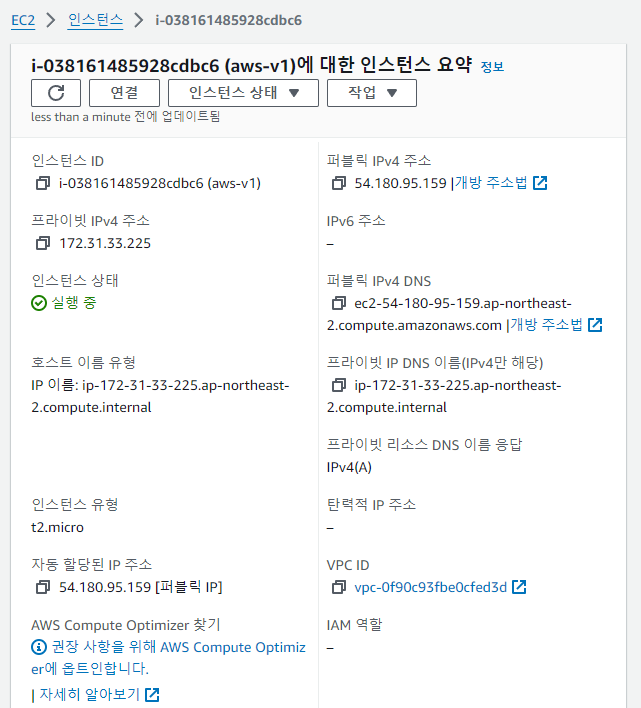Copy the public IPv4 DNS name

pos(339,303)
